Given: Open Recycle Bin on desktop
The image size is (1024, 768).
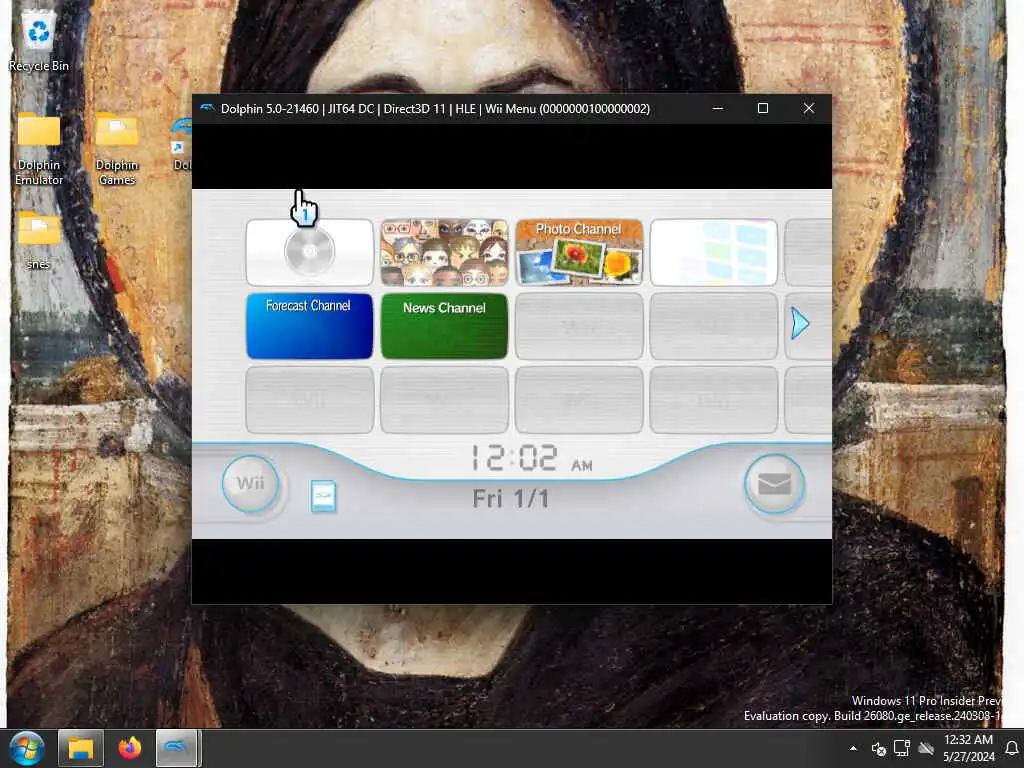Looking at the screenshot, I should coord(39,41).
